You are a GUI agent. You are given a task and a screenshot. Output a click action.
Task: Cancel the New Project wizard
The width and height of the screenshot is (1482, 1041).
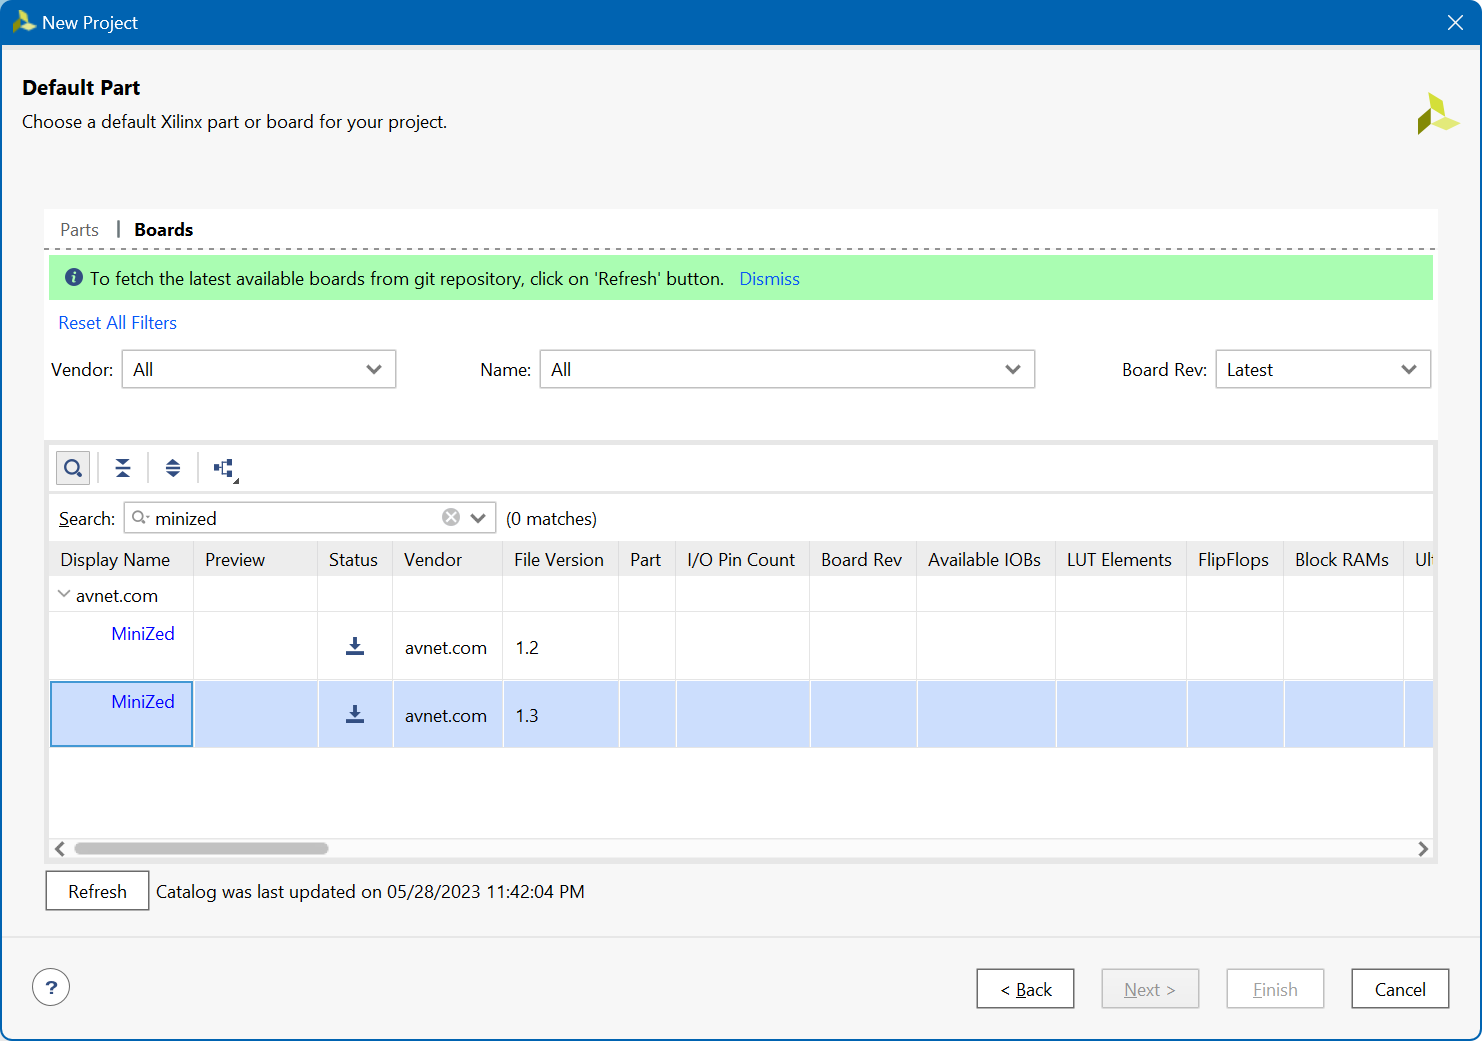(x=1400, y=989)
